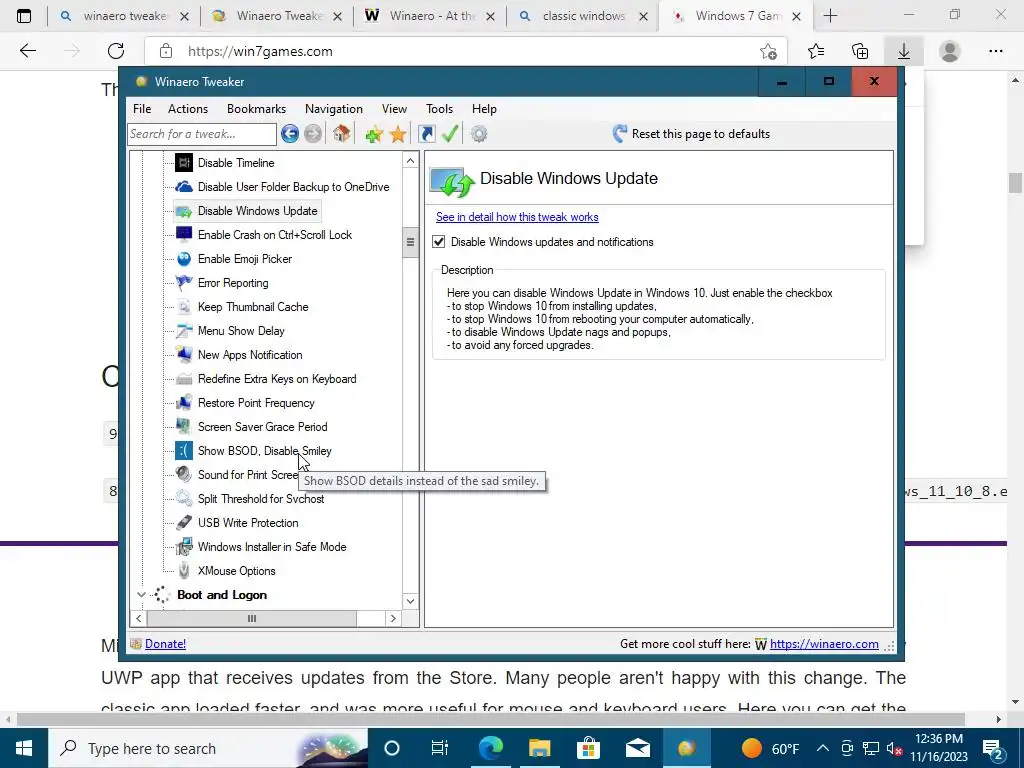Click the Edge refresh page icon
Image resolution: width=1024 pixels, height=768 pixels.
(116, 51)
